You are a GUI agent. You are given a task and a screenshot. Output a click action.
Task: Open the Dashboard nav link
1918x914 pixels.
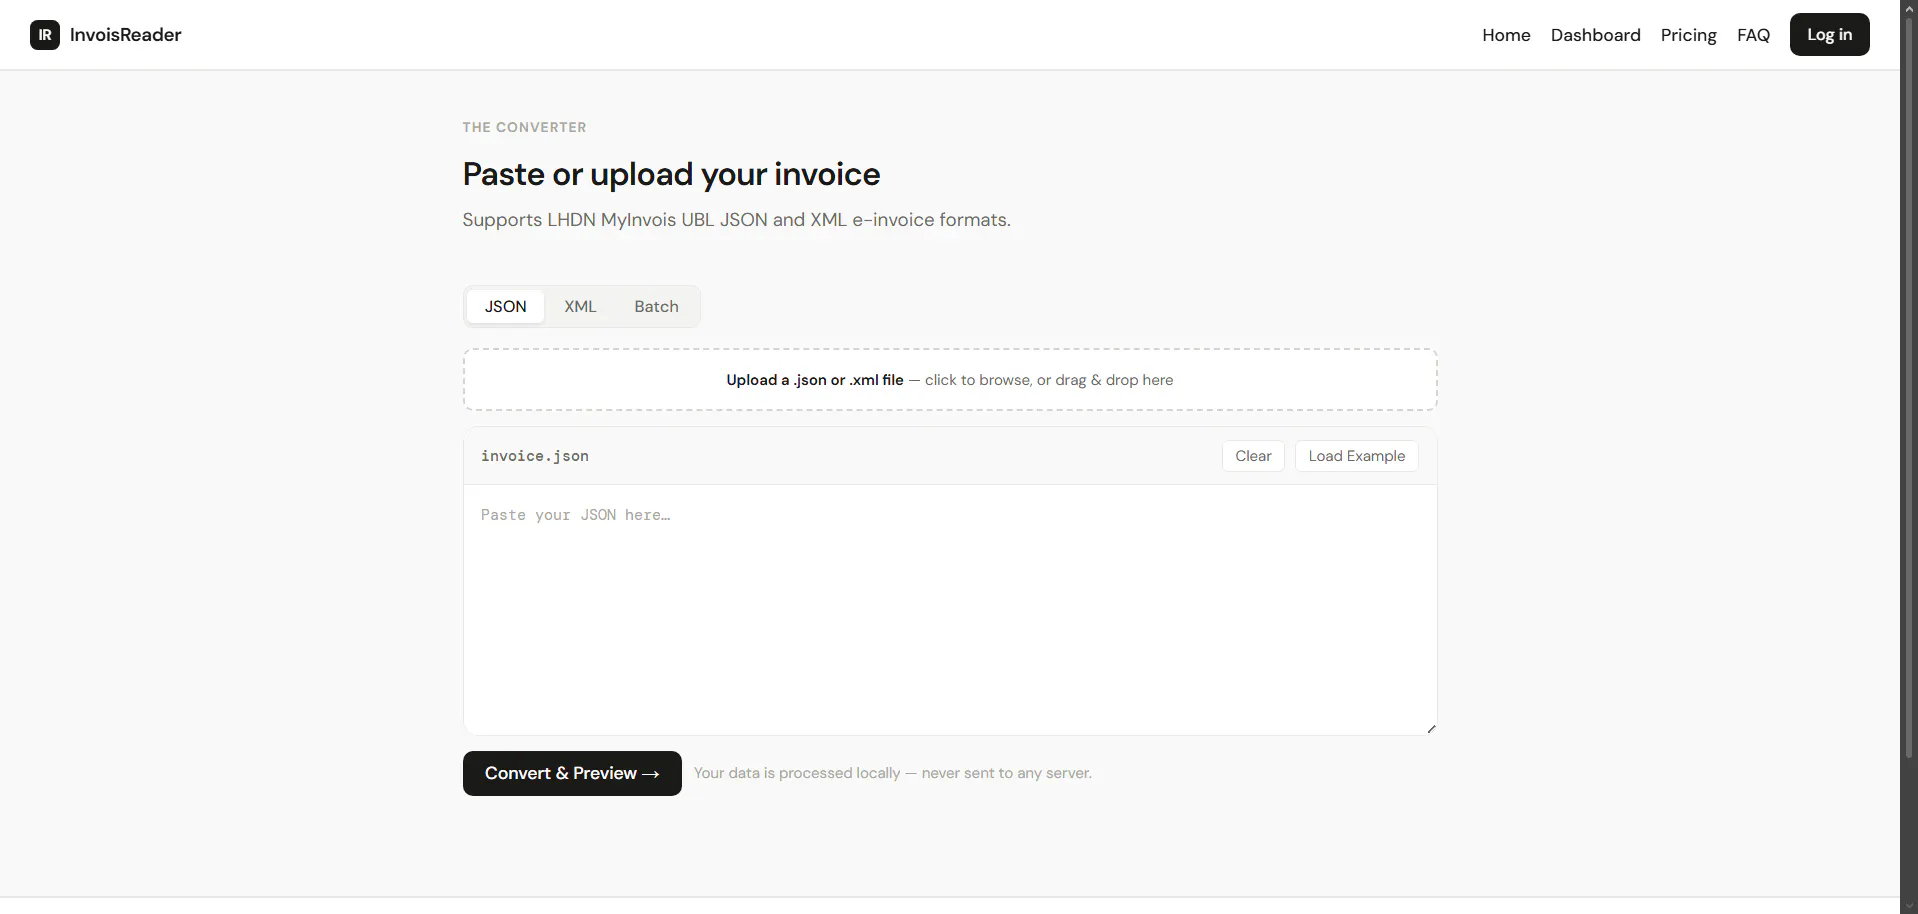(x=1595, y=35)
